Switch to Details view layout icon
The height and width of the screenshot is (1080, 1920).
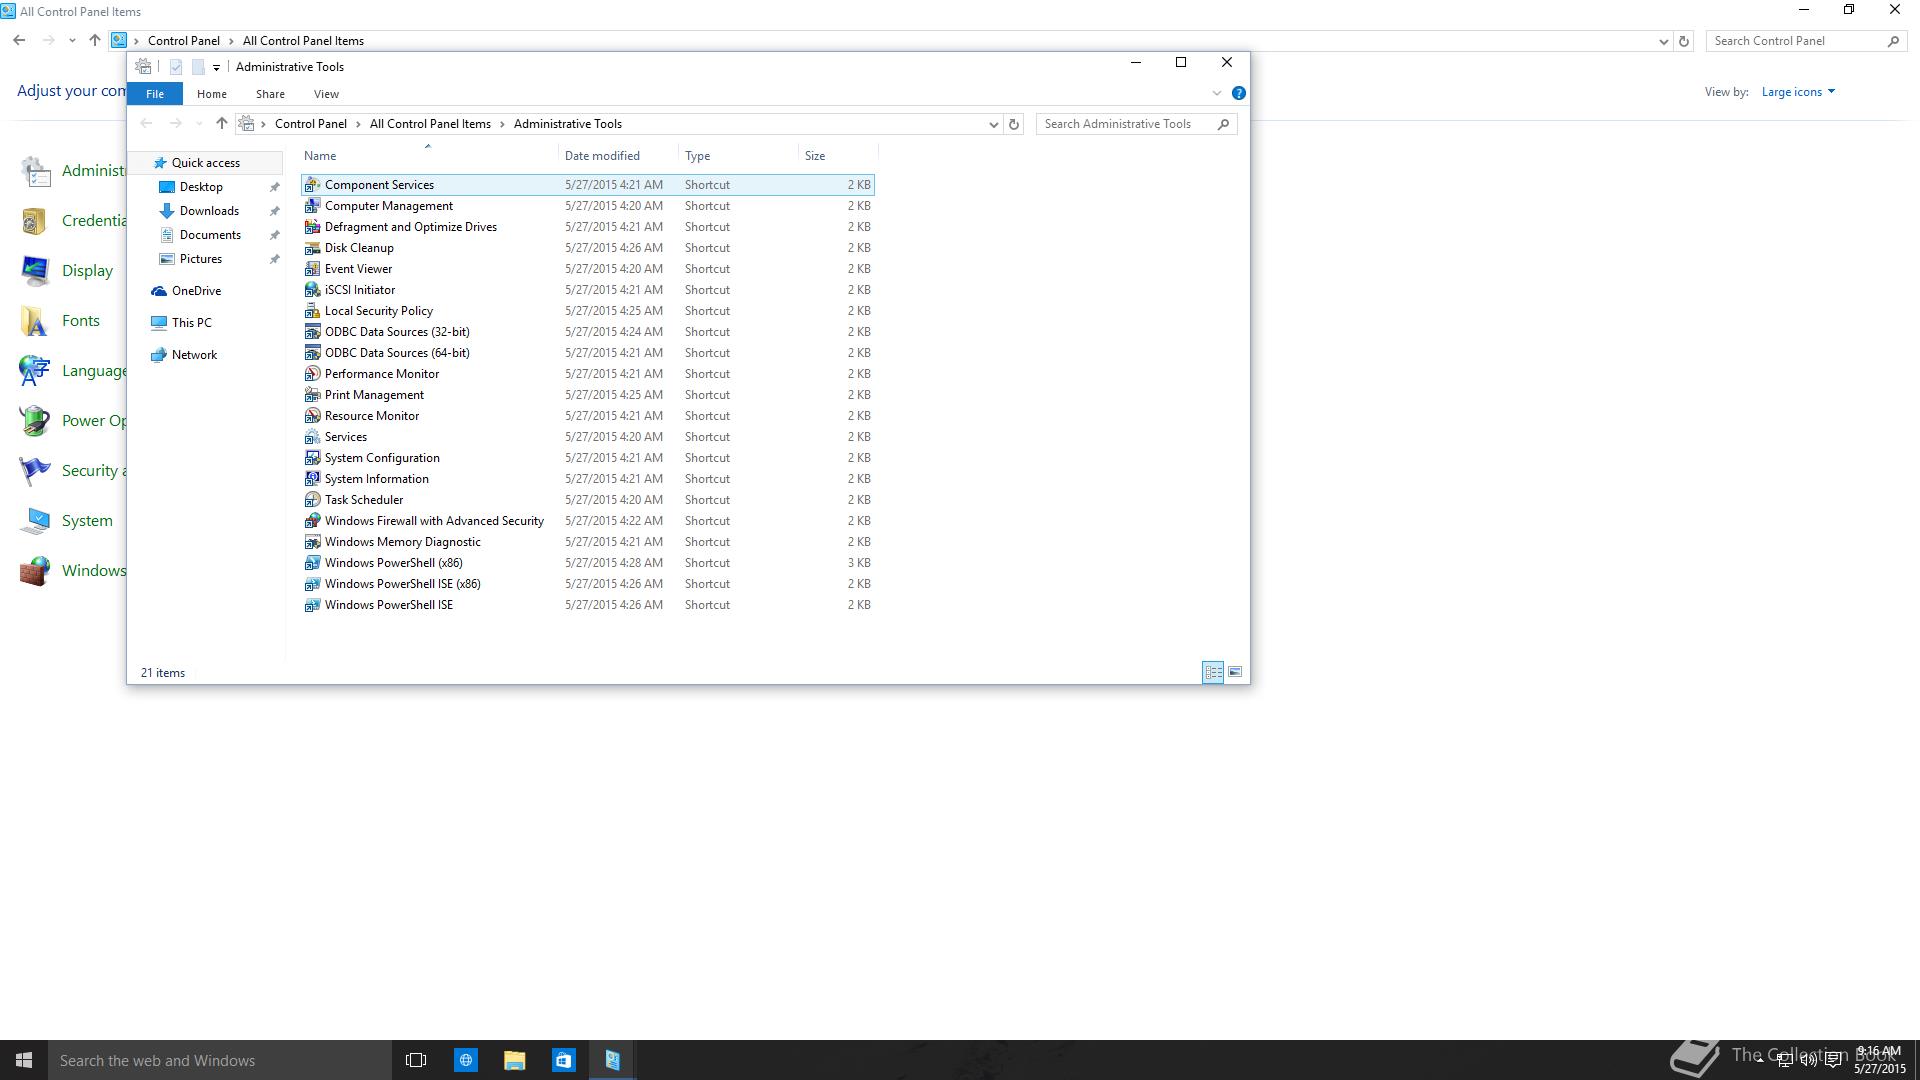click(x=1212, y=672)
